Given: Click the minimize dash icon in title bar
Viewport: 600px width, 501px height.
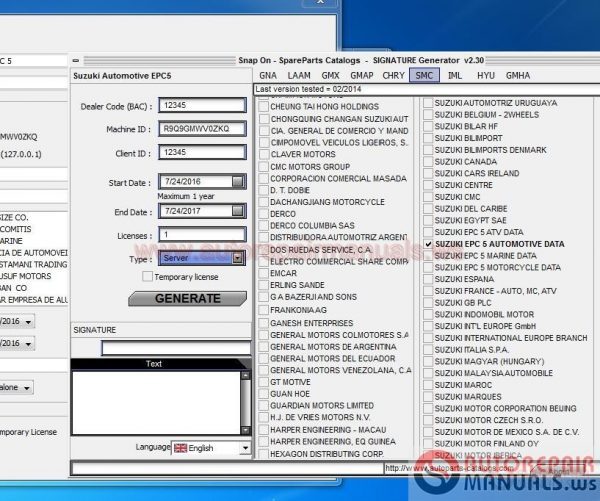Looking at the screenshot, I should 75,60.
